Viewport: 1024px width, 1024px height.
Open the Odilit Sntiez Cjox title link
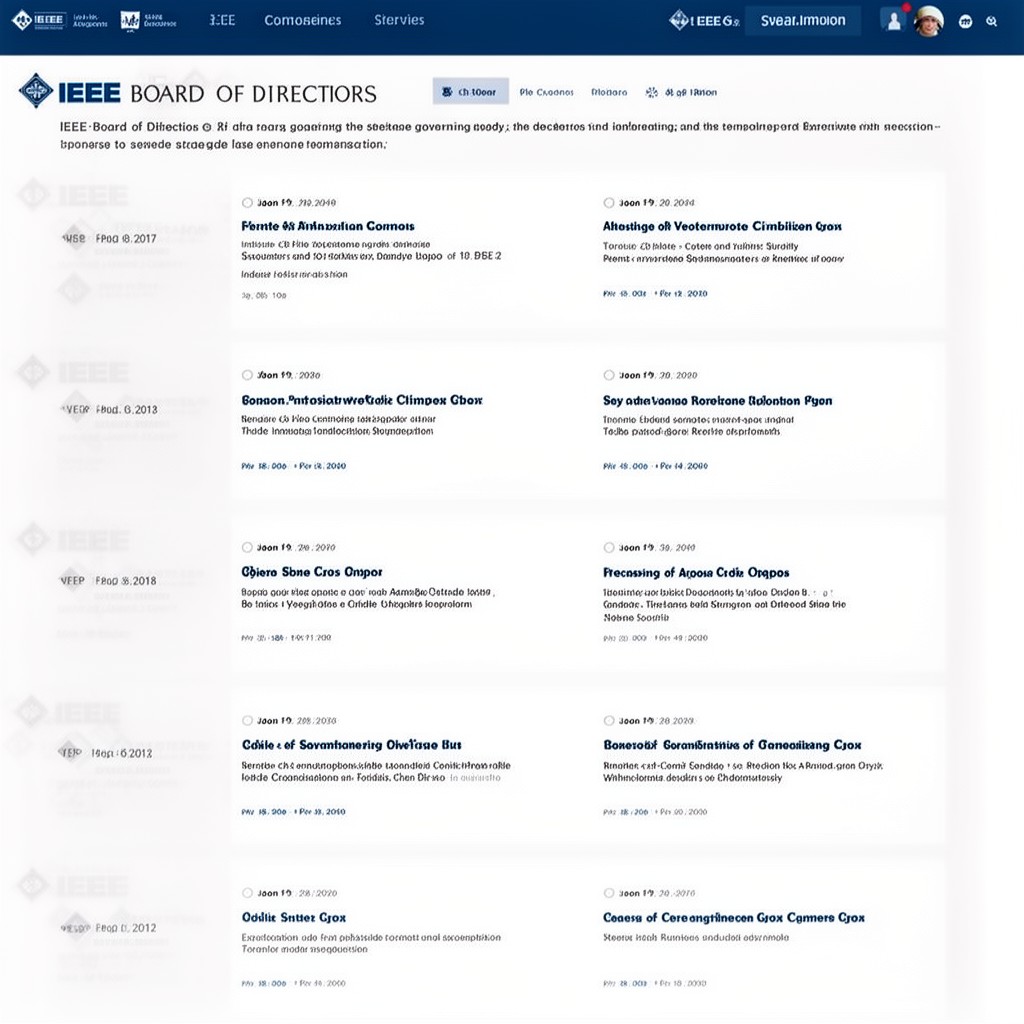pos(294,917)
